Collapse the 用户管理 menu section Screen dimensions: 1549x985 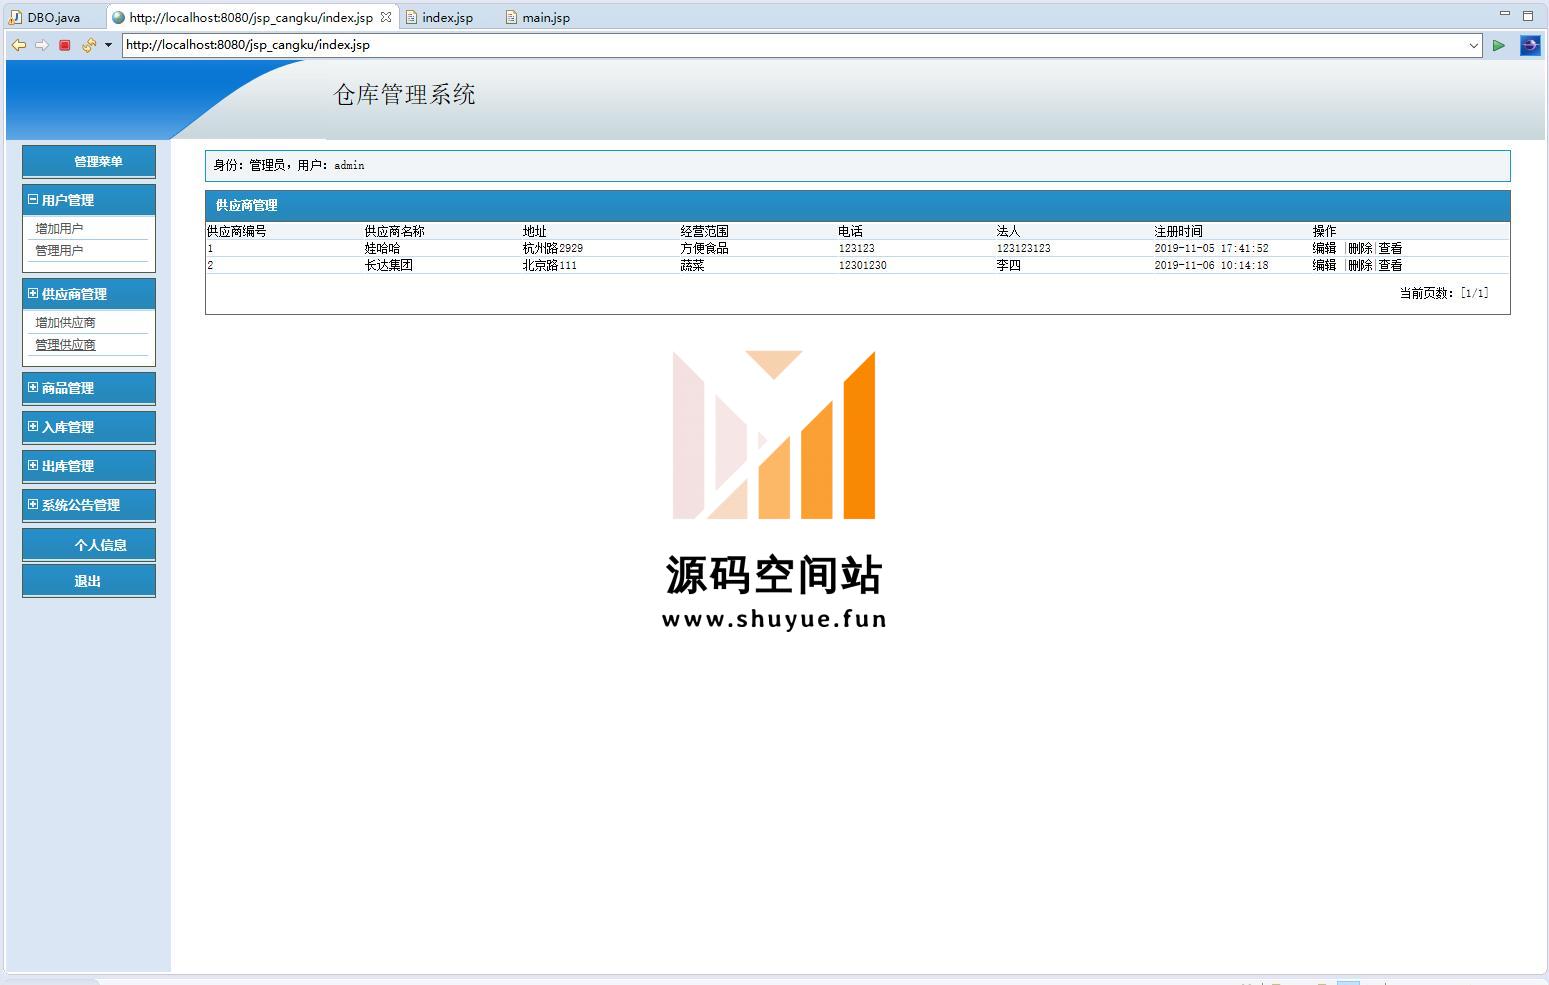(x=33, y=199)
